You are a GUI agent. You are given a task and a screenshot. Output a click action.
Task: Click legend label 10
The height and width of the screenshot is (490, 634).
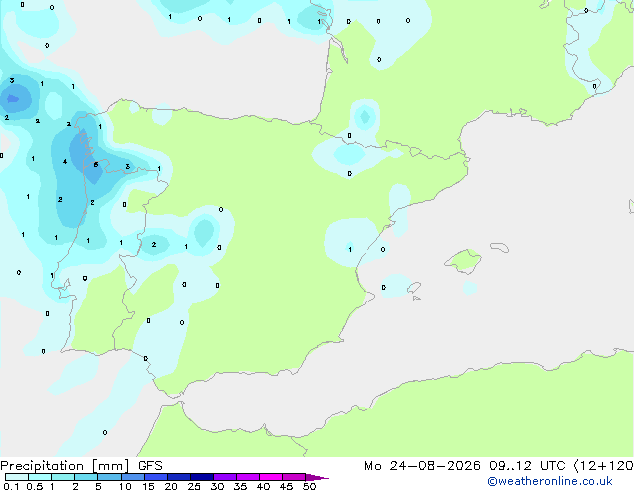pyautogui.click(x=125, y=486)
